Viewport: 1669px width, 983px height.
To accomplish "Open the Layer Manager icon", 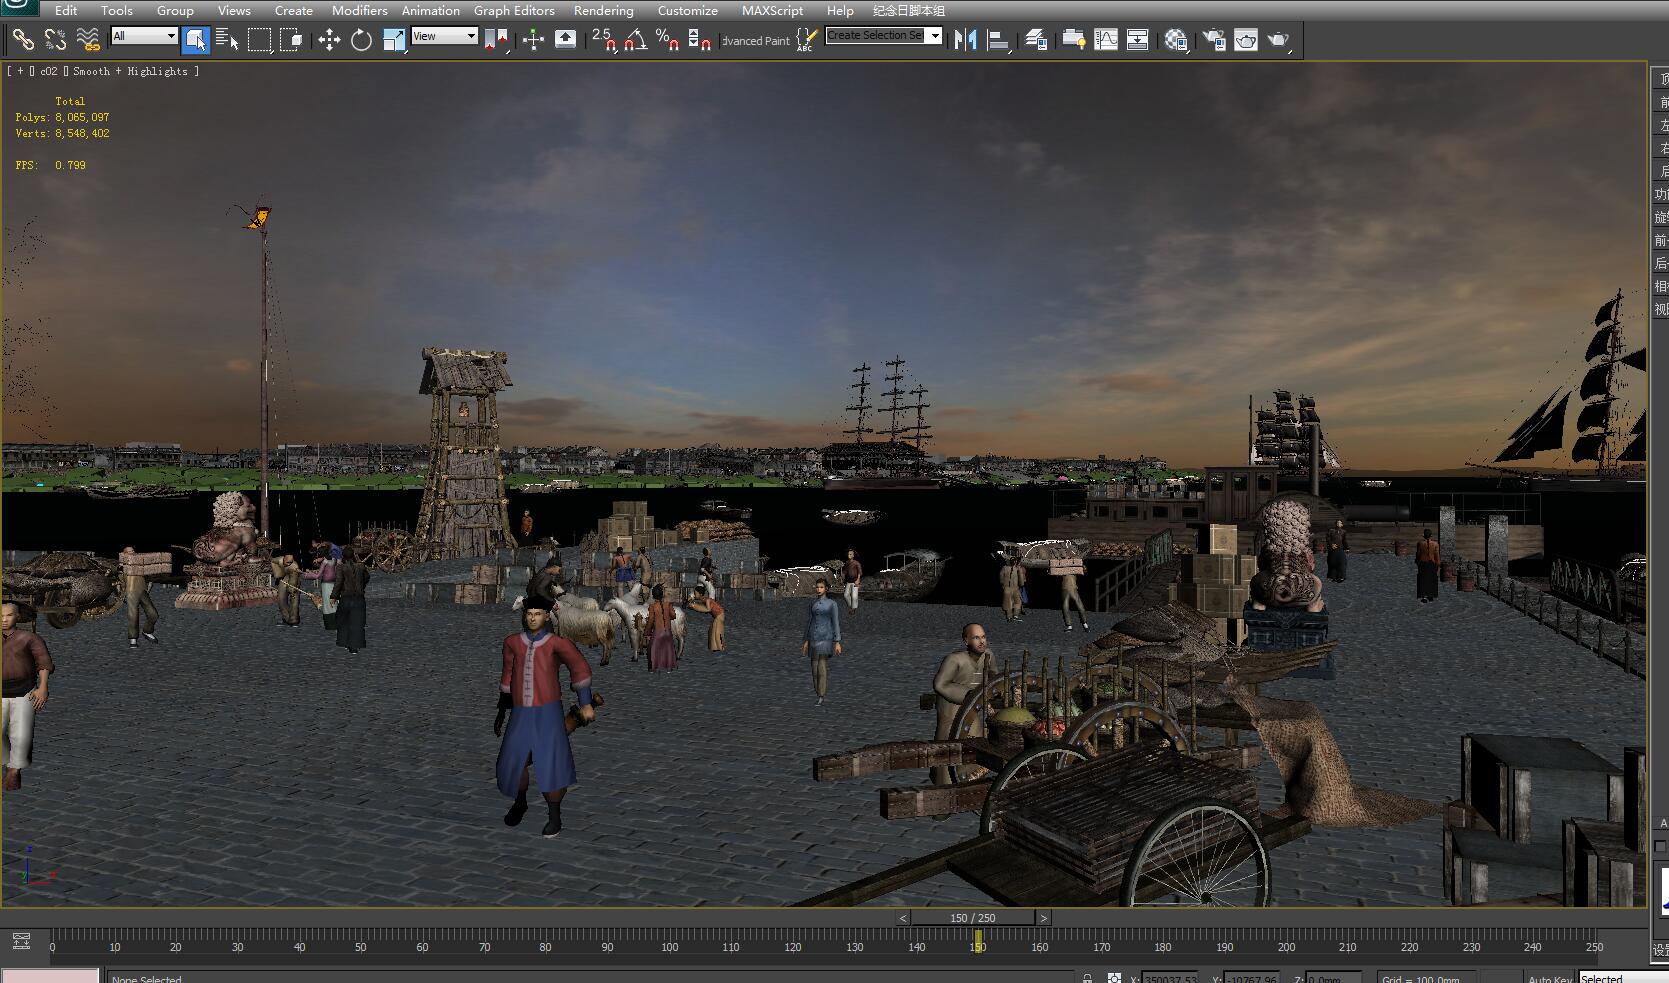I will [x=1036, y=40].
